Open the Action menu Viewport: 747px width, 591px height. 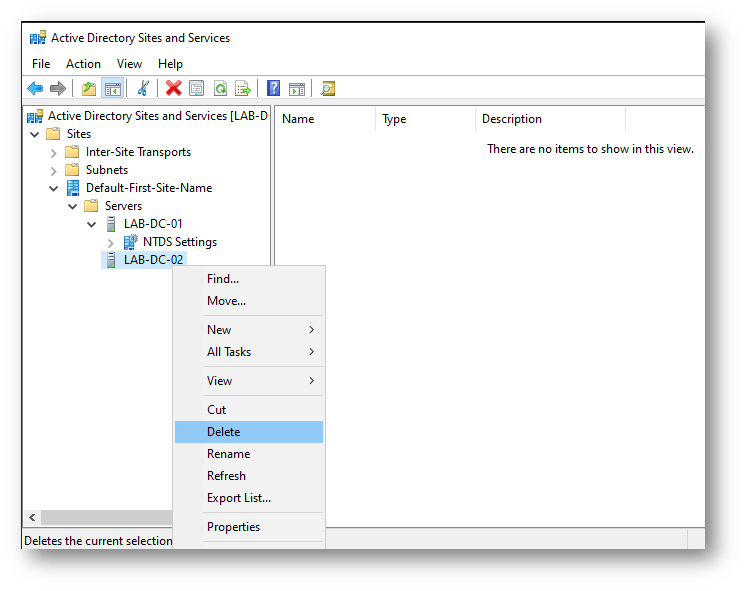pyautogui.click(x=83, y=64)
